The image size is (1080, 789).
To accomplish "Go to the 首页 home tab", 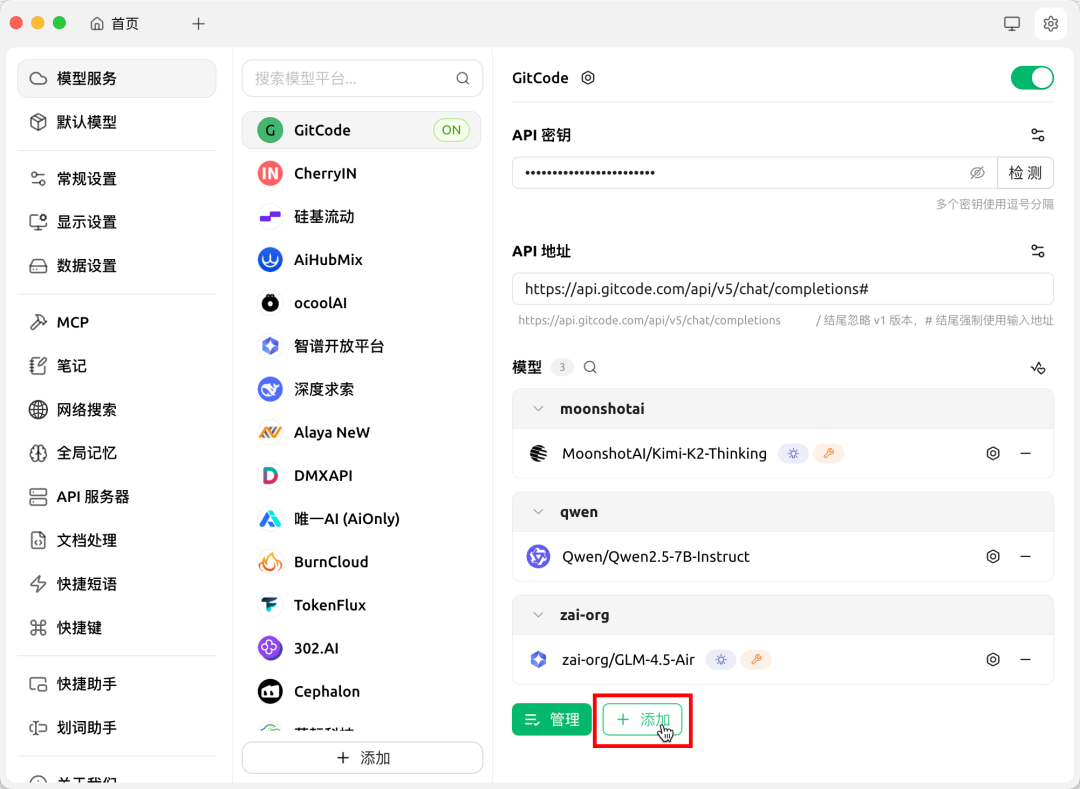I will coord(114,23).
